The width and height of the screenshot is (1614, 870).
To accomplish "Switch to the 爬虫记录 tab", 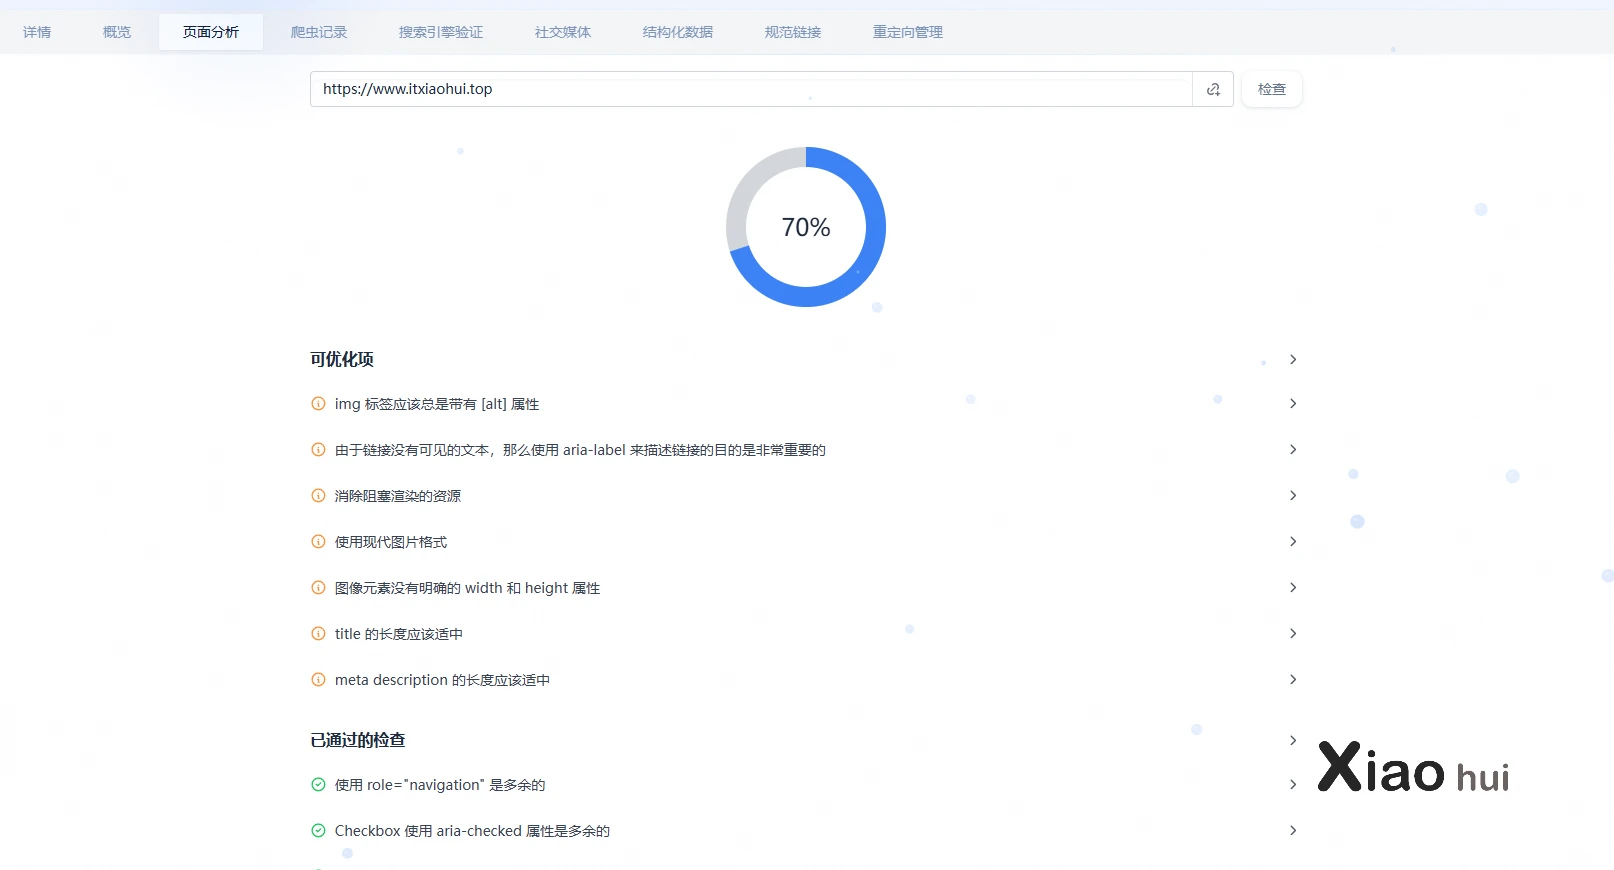I will pyautogui.click(x=319, y=32).
